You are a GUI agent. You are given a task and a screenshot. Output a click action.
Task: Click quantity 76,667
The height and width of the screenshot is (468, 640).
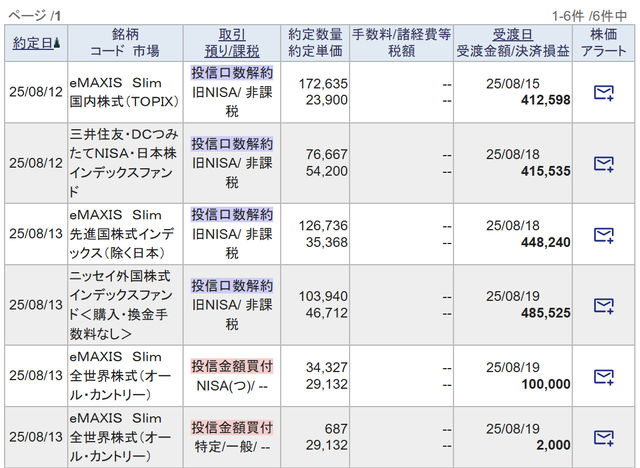[327, 154]
